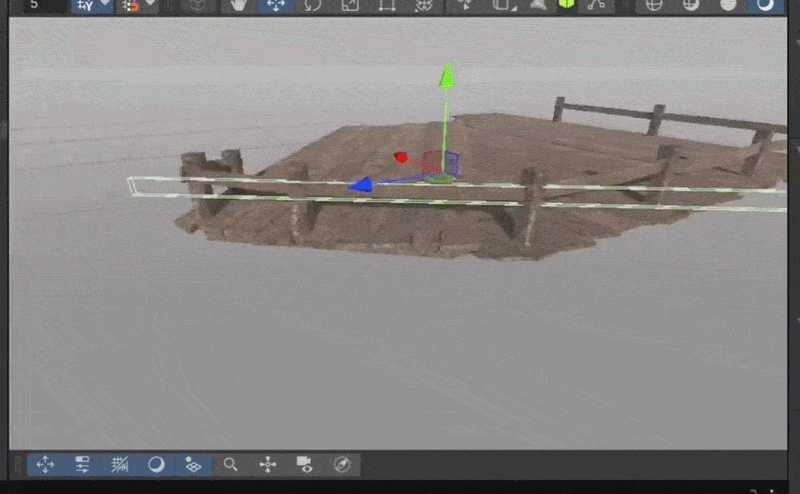Select the Rotate tool

pyautogui.click(x=313, y=5)
